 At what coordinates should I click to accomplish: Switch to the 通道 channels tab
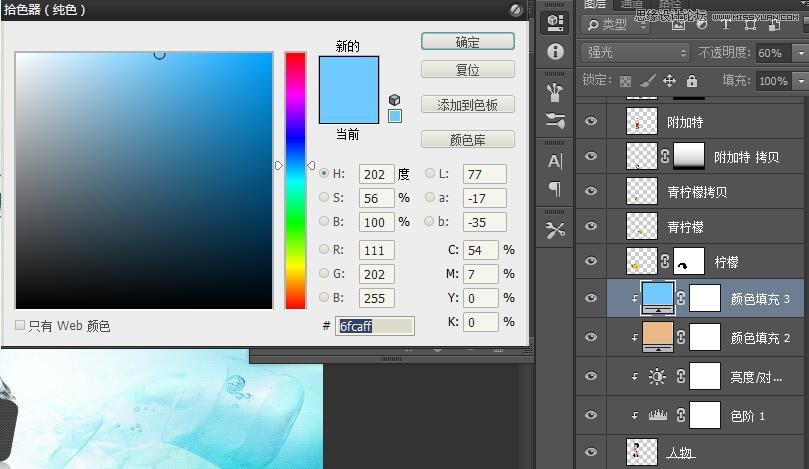click(632, 4)
